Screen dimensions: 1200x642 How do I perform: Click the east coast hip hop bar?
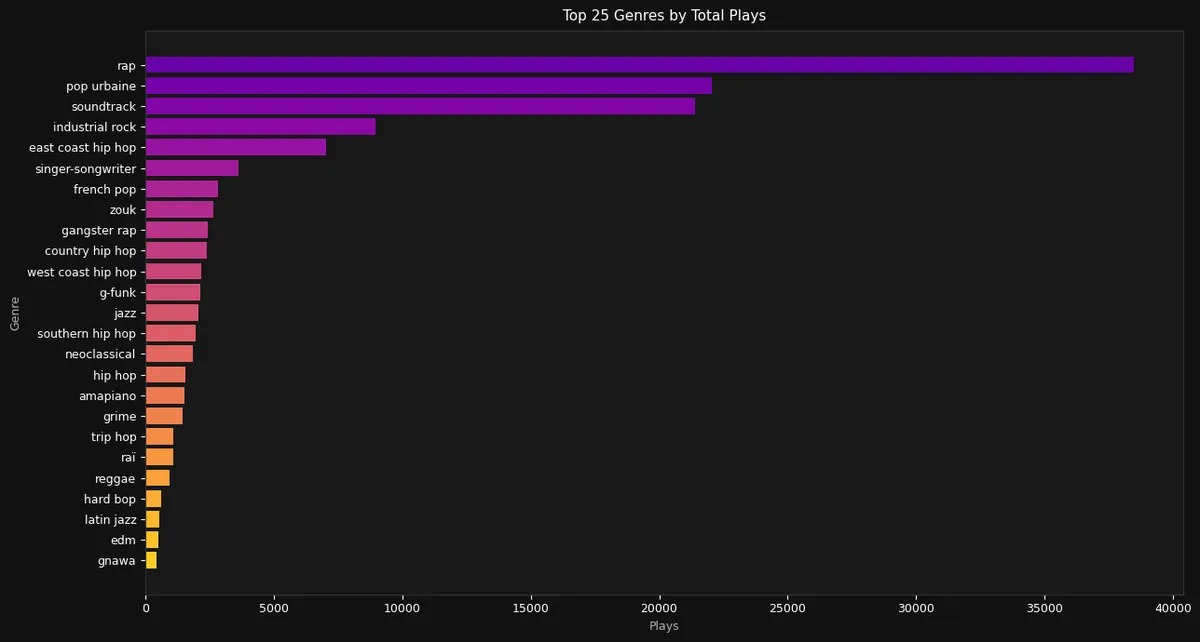click(235, 147)
